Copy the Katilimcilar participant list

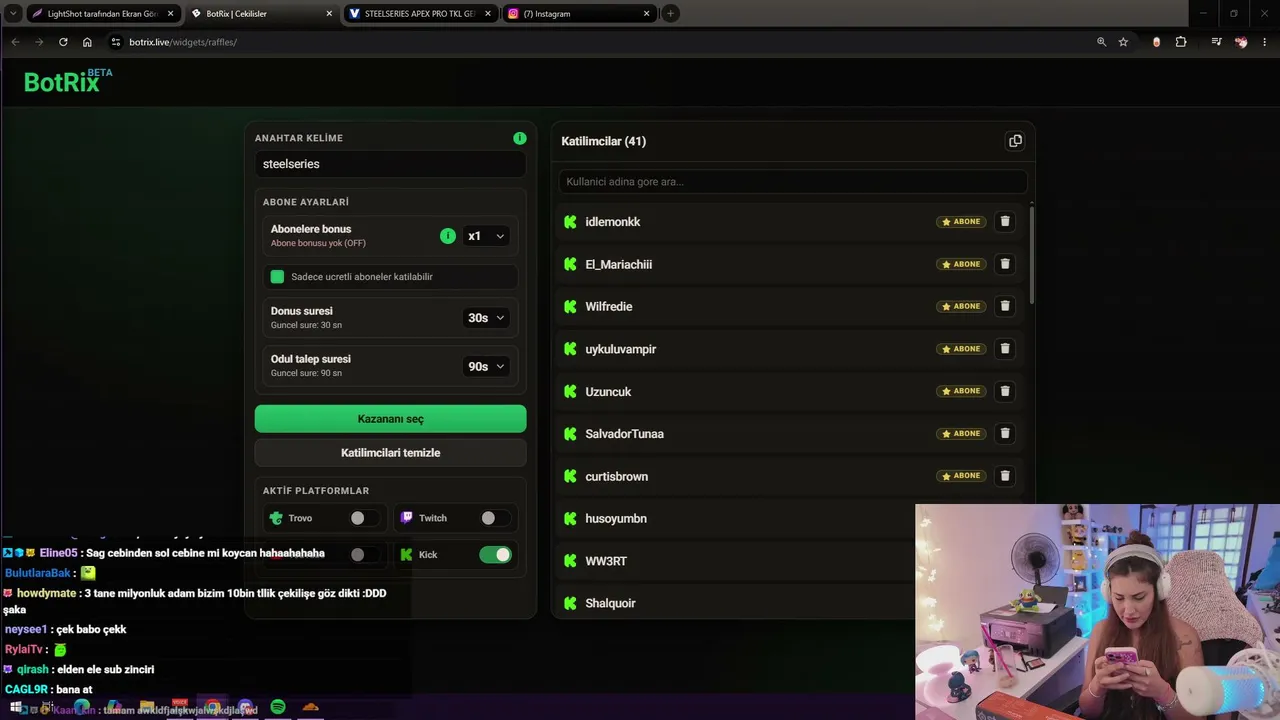1015,141
